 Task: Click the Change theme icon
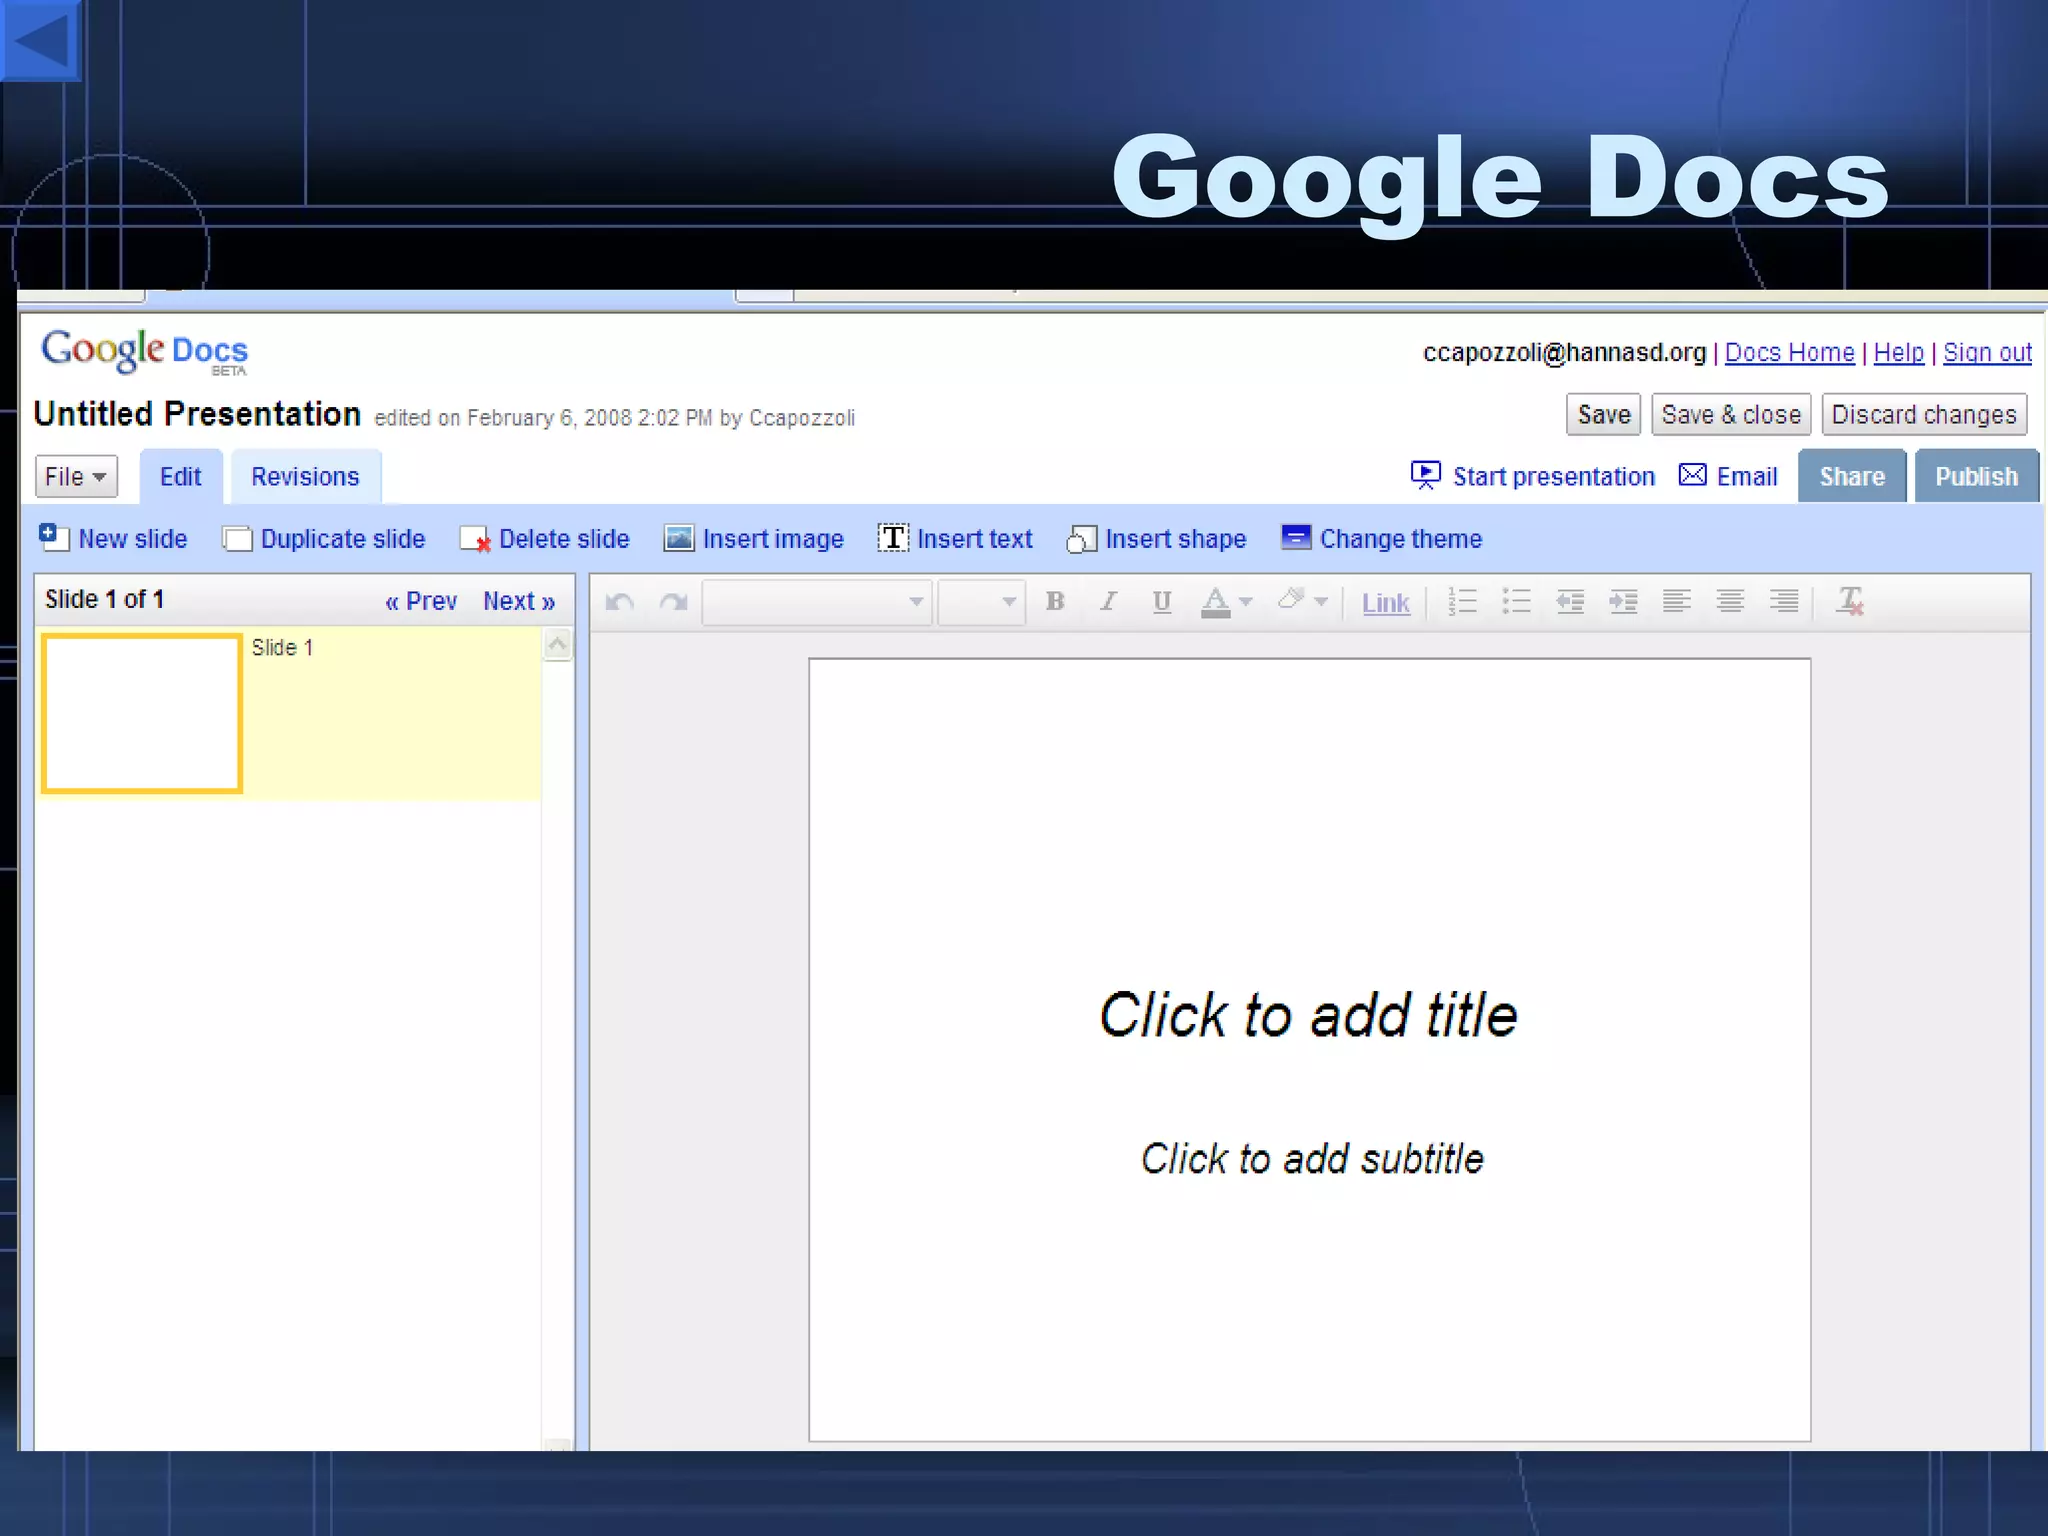(1296, 537)
